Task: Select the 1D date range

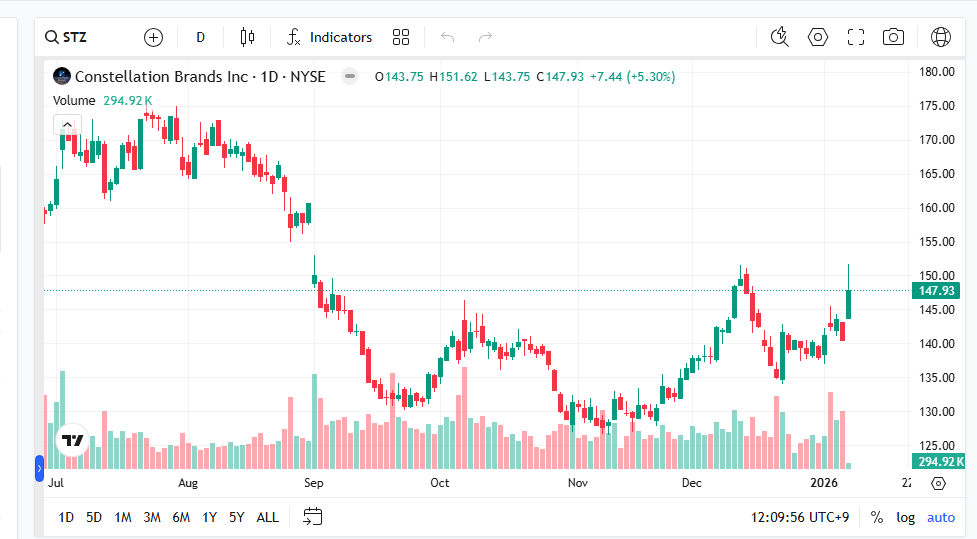Action: [x=66, y=517]
